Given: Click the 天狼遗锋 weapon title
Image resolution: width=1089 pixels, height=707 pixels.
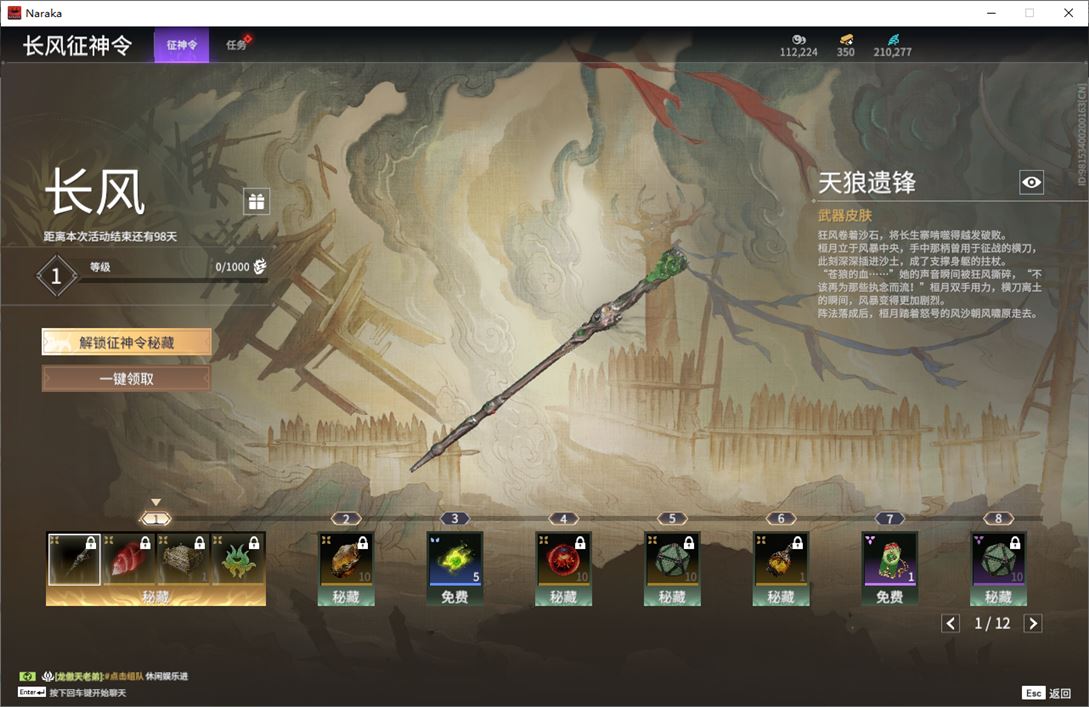Looking at the screenshot, I should tap(867, 183).
